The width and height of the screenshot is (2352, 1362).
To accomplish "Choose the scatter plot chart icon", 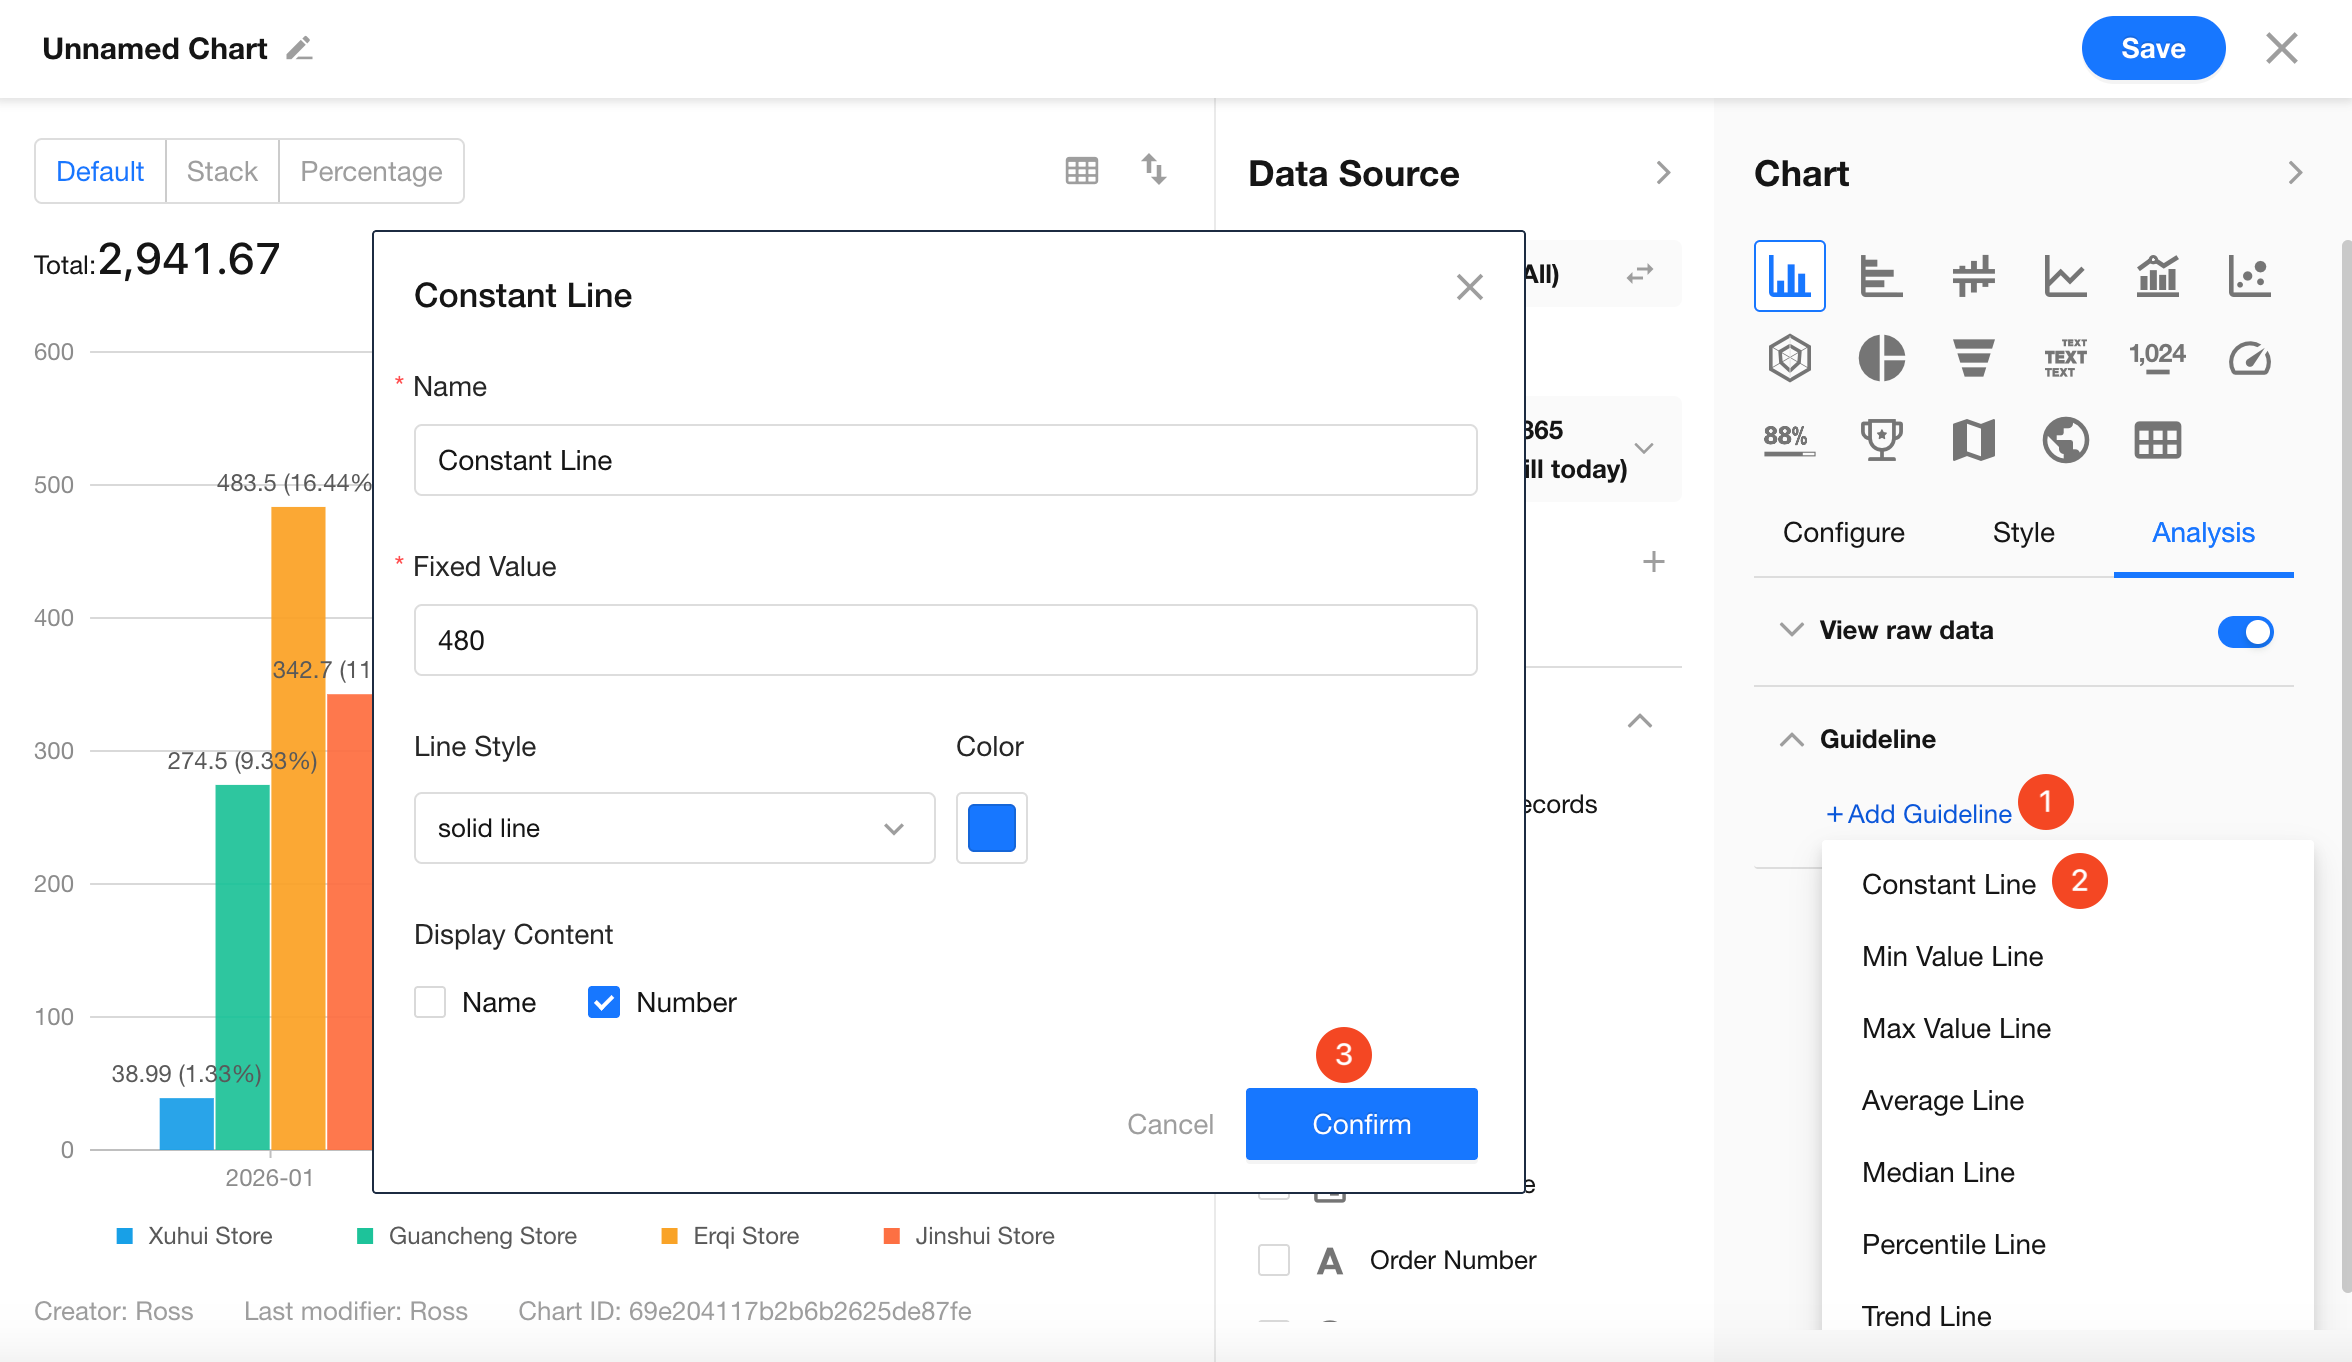I will [2249, 276].
